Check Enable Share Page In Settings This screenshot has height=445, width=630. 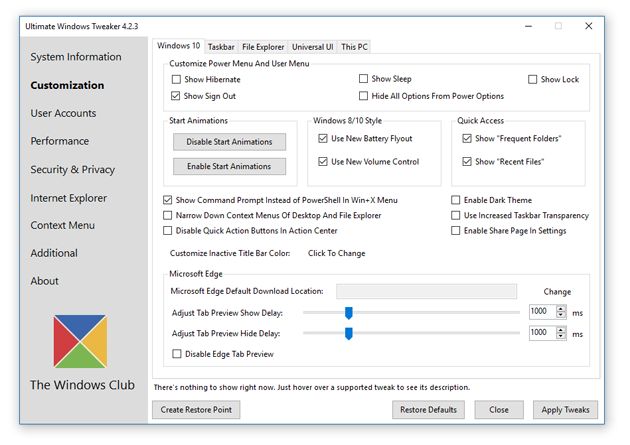point(456,231)
